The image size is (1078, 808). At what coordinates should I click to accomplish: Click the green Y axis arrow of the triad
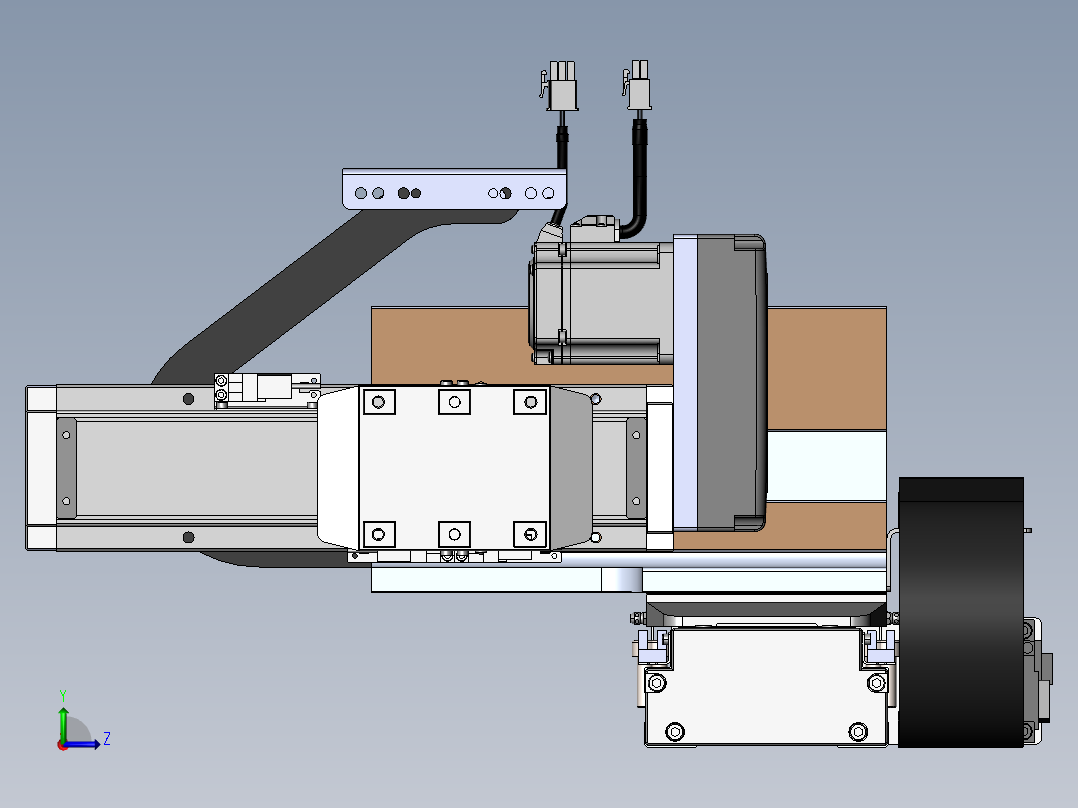63,723
